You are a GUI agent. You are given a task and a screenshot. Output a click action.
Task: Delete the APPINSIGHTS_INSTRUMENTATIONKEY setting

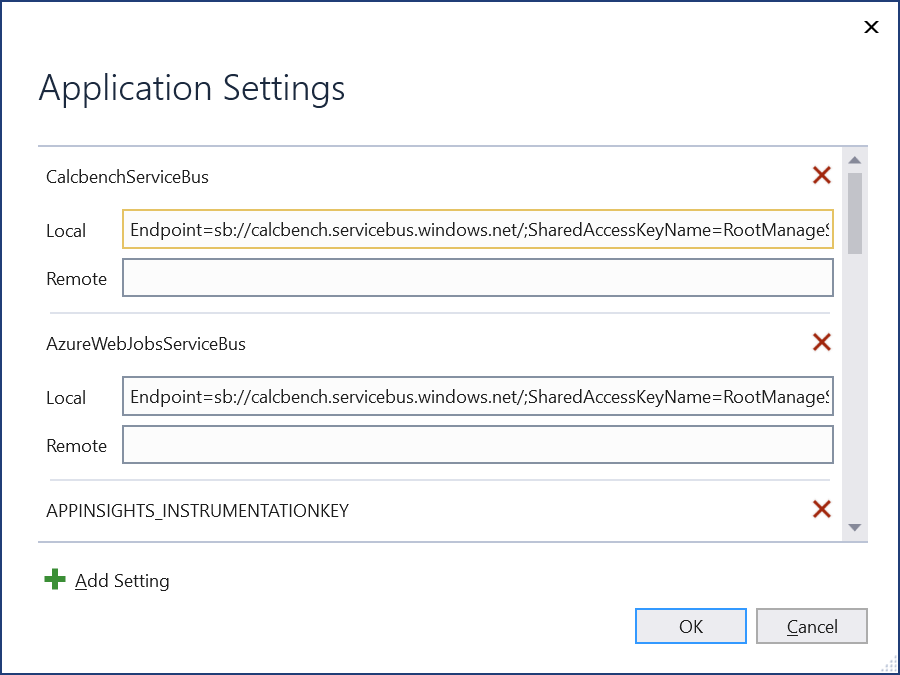tap(821, 509)
